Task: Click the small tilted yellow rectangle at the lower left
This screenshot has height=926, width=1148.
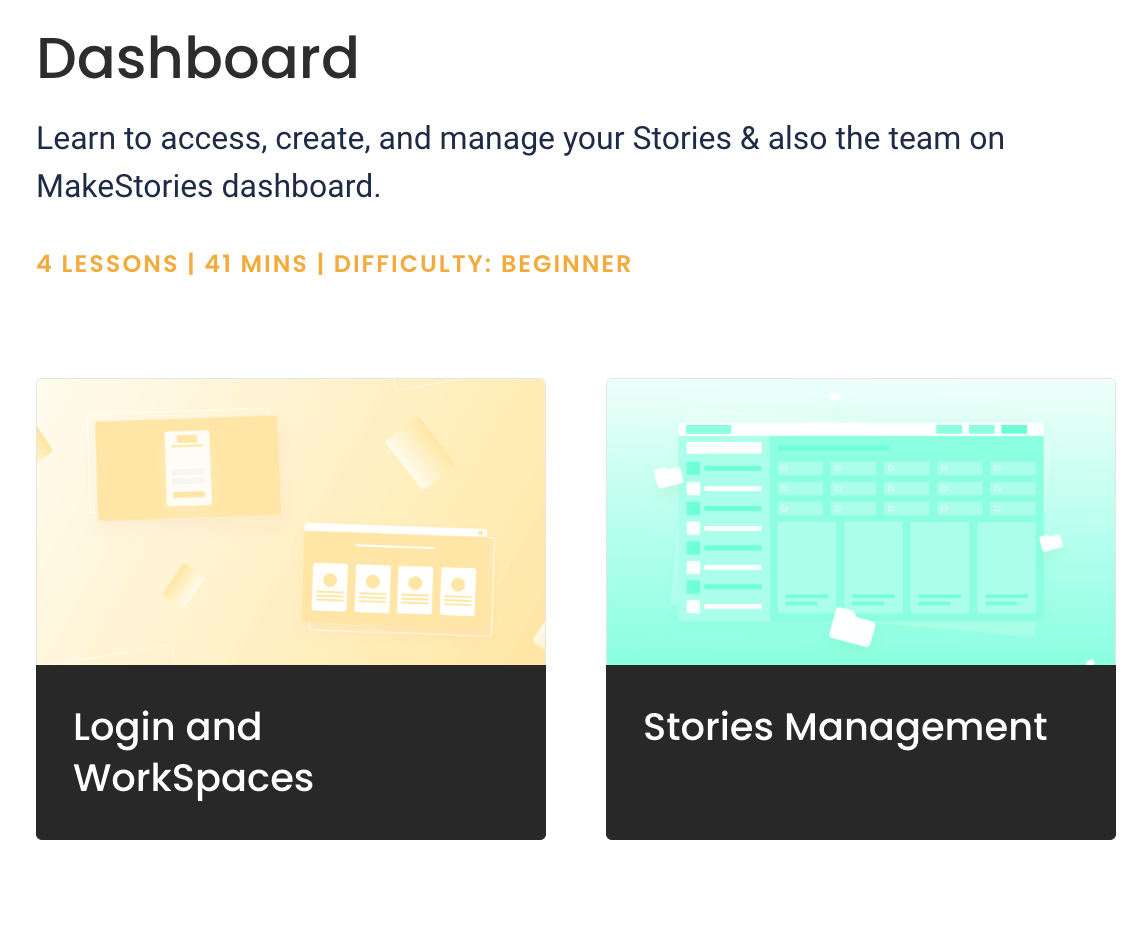Action: [183, 585]
